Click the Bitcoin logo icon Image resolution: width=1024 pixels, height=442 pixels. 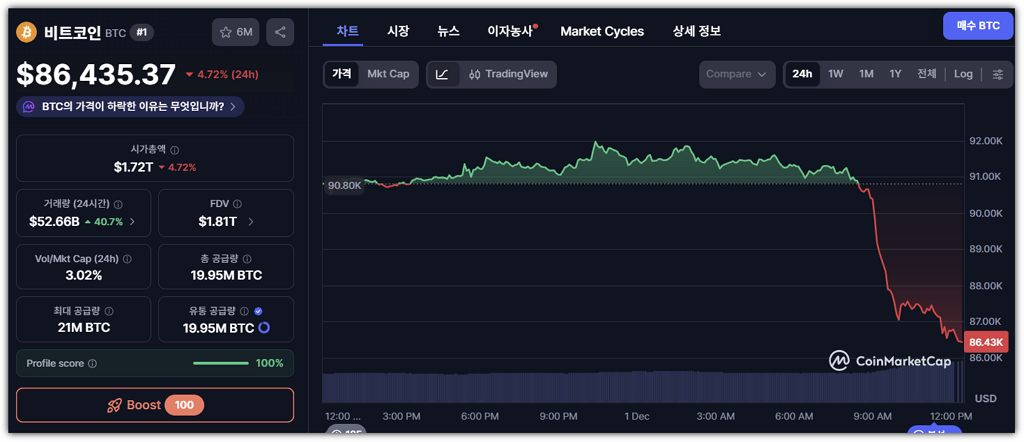[x=27, y=31]
